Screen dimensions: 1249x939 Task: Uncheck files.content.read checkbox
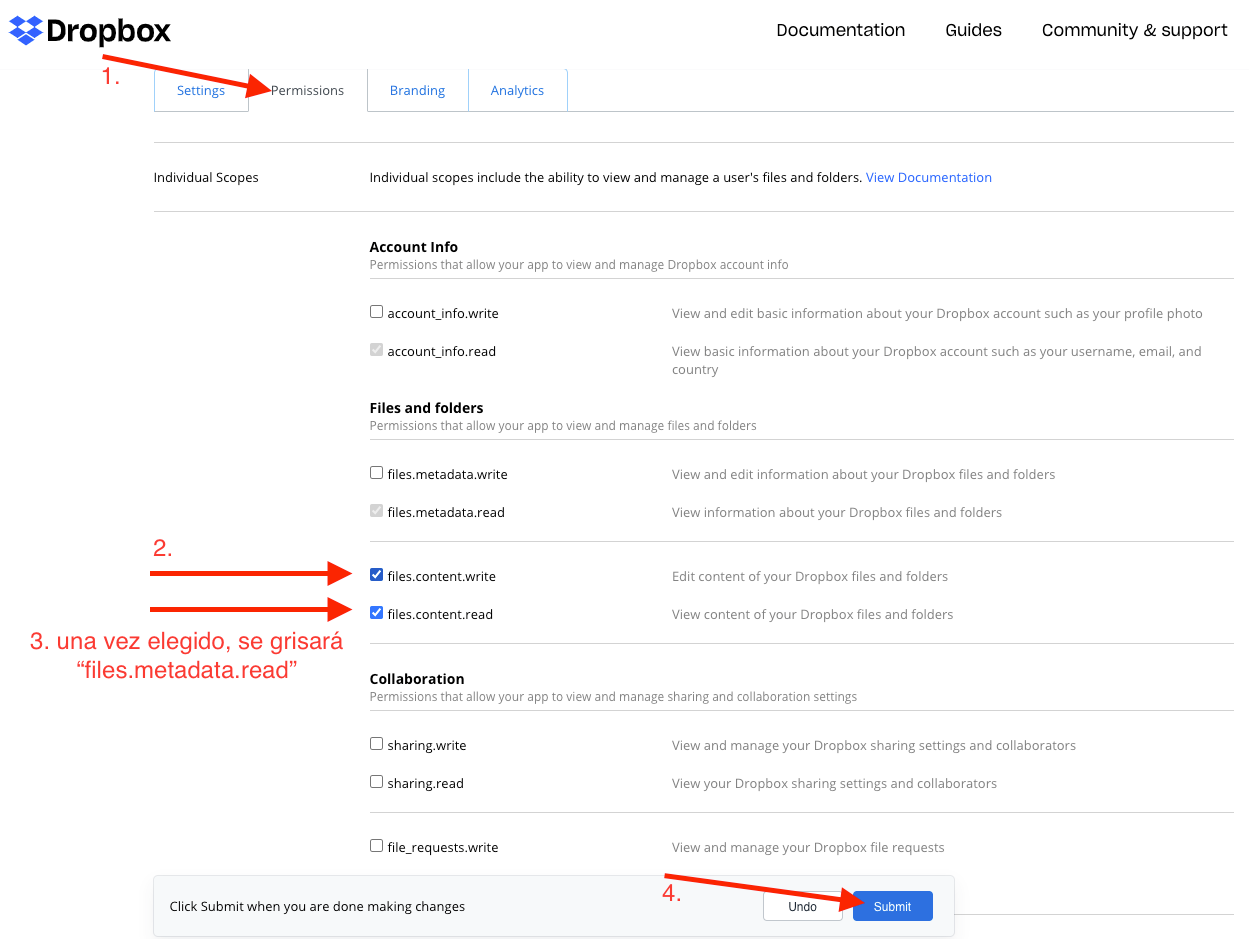coord(376,613)
